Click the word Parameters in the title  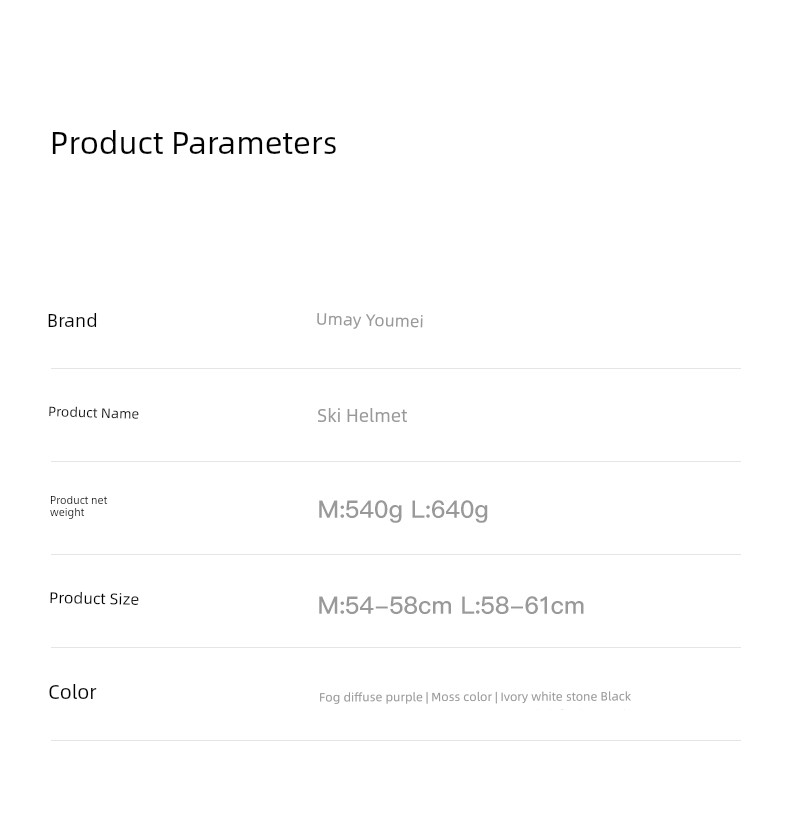(x=254, y=143)
